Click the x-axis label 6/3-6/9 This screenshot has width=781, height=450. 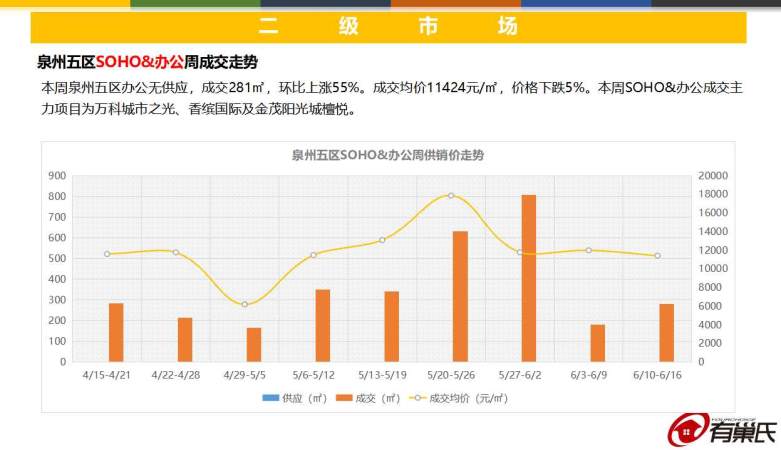[x=589, y=375]
